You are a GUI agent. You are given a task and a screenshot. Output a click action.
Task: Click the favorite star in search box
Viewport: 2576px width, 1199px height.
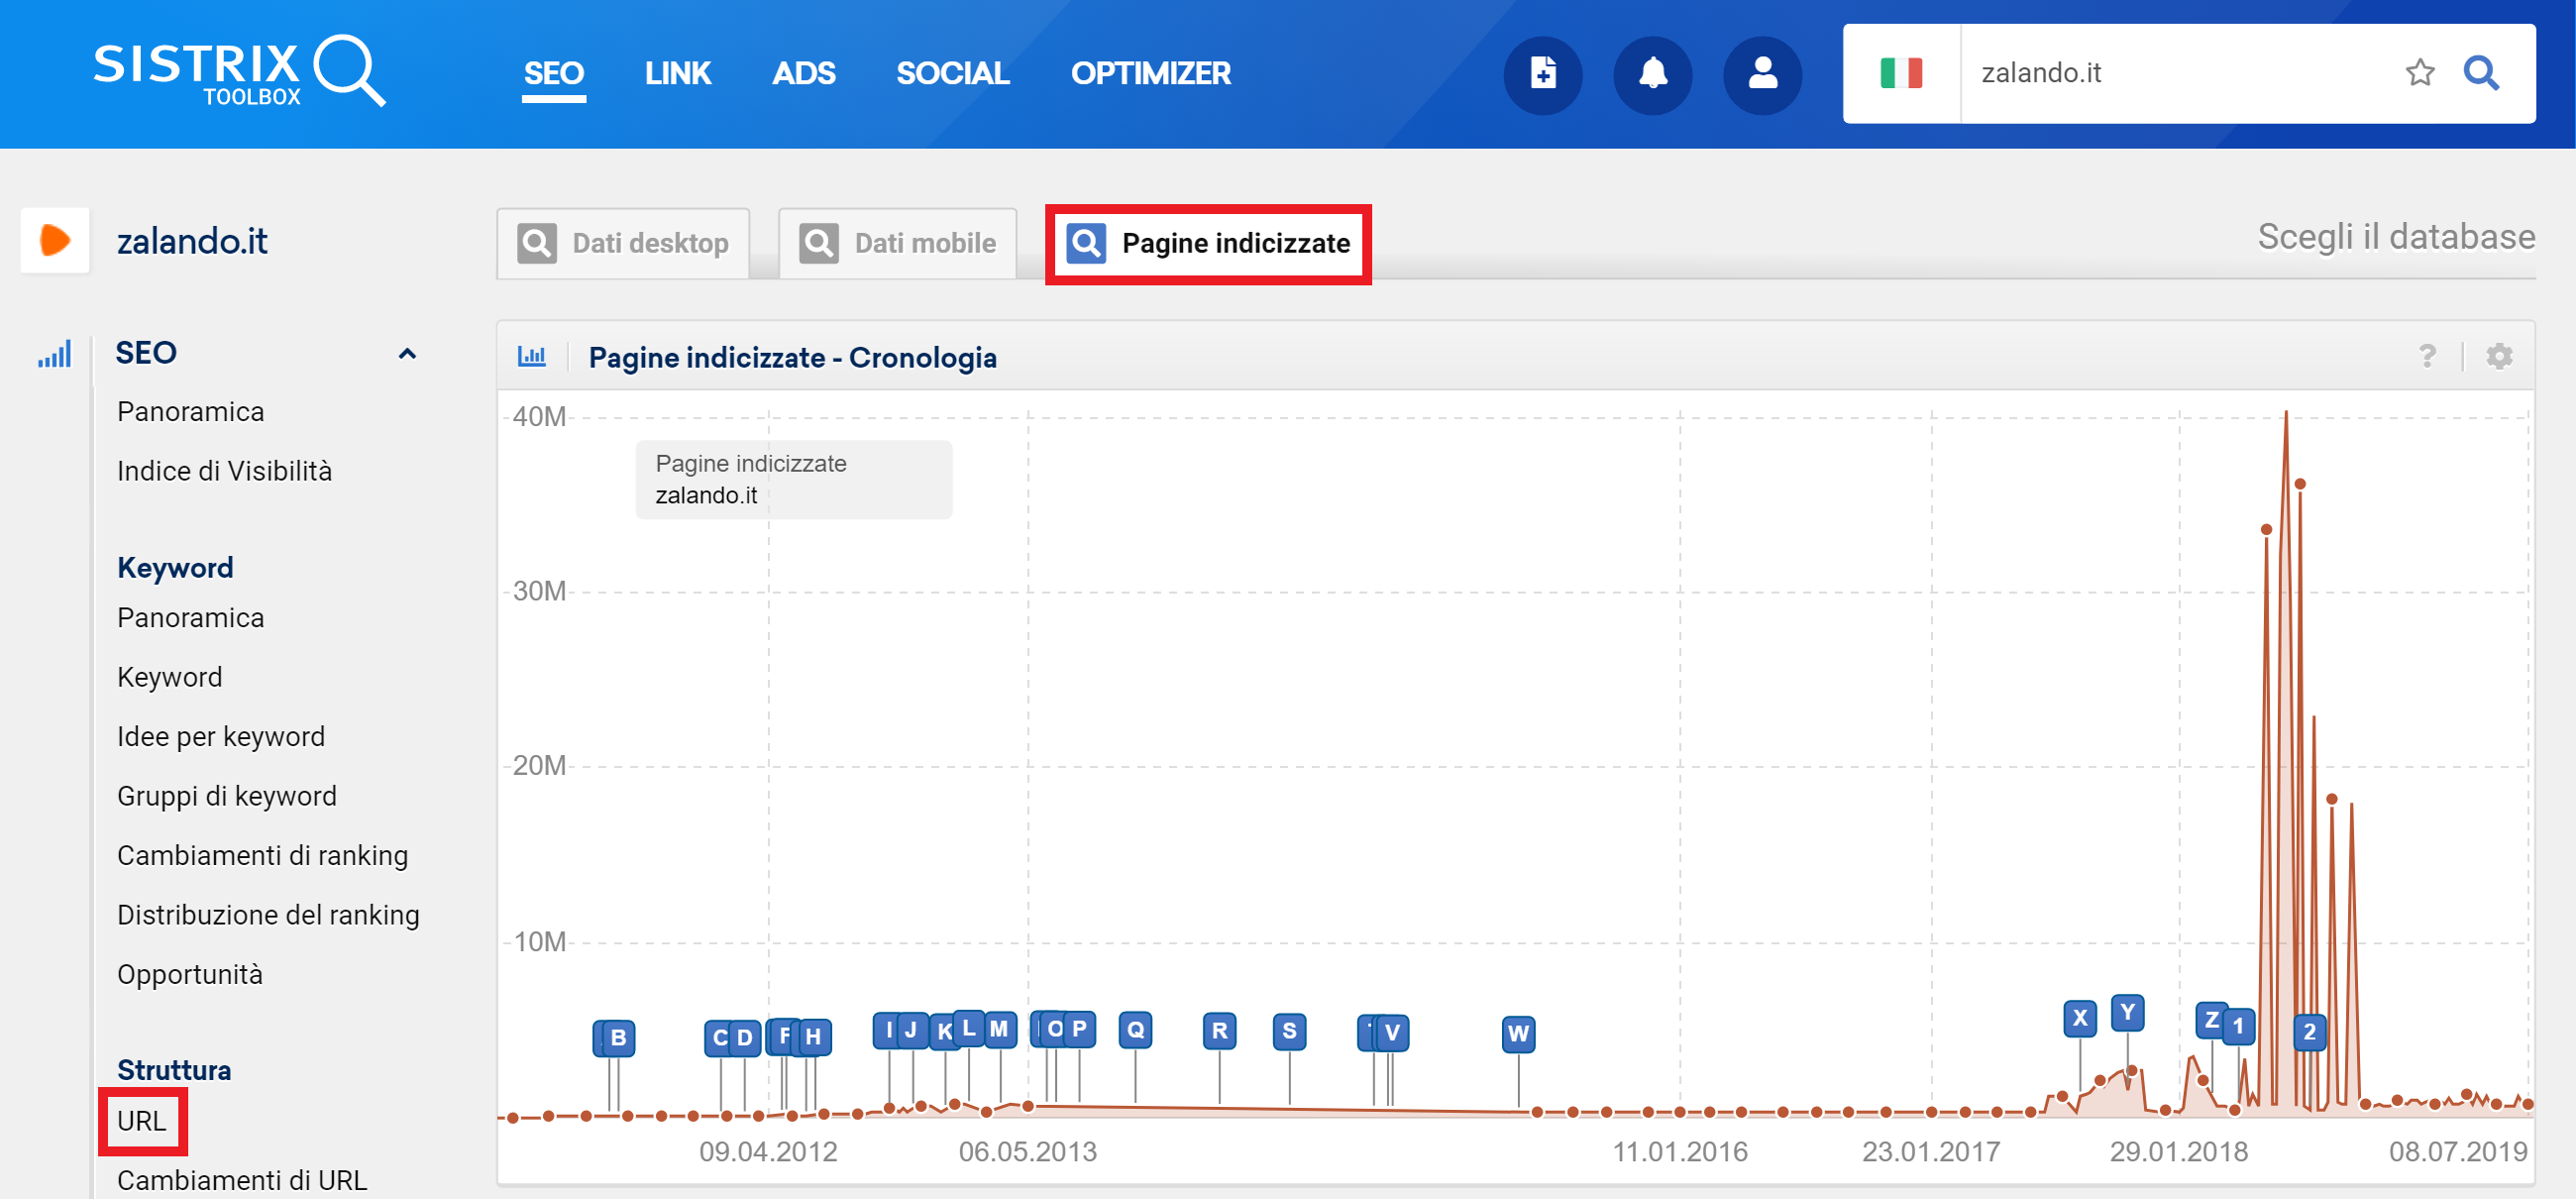[x=2419, y=73]
